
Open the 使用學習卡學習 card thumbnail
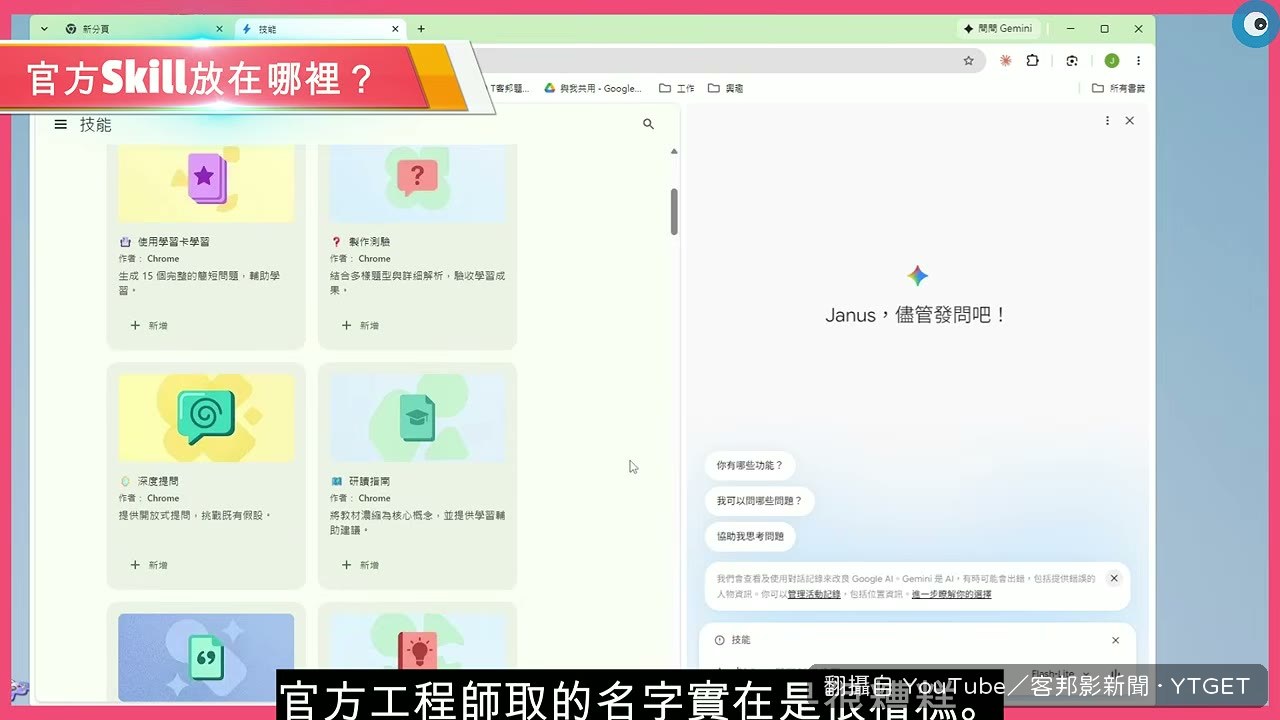pos(206,183)
